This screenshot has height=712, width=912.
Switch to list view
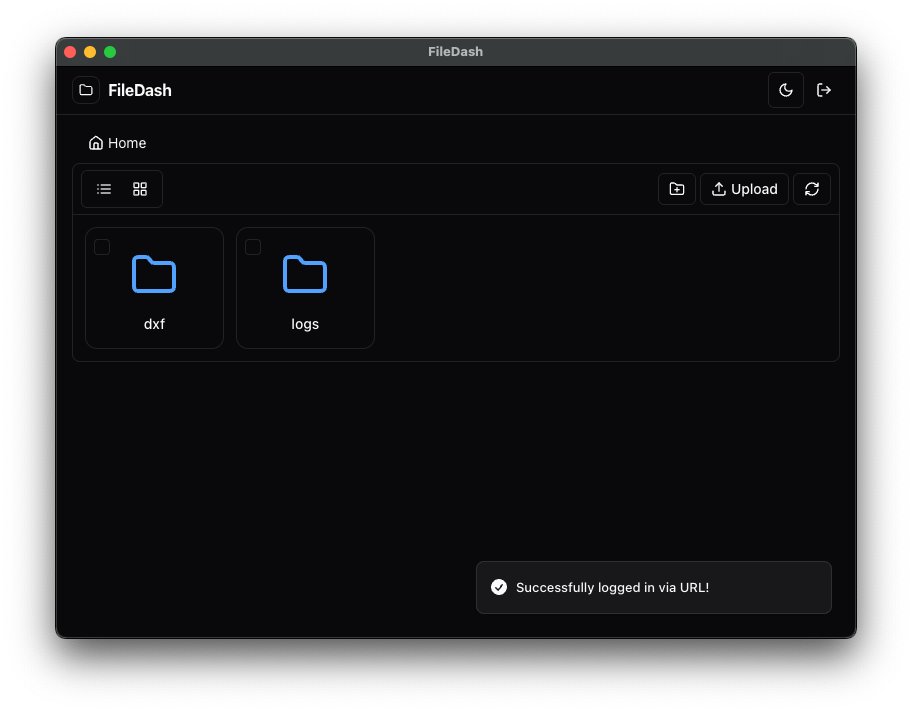click(x=103, y=188)
